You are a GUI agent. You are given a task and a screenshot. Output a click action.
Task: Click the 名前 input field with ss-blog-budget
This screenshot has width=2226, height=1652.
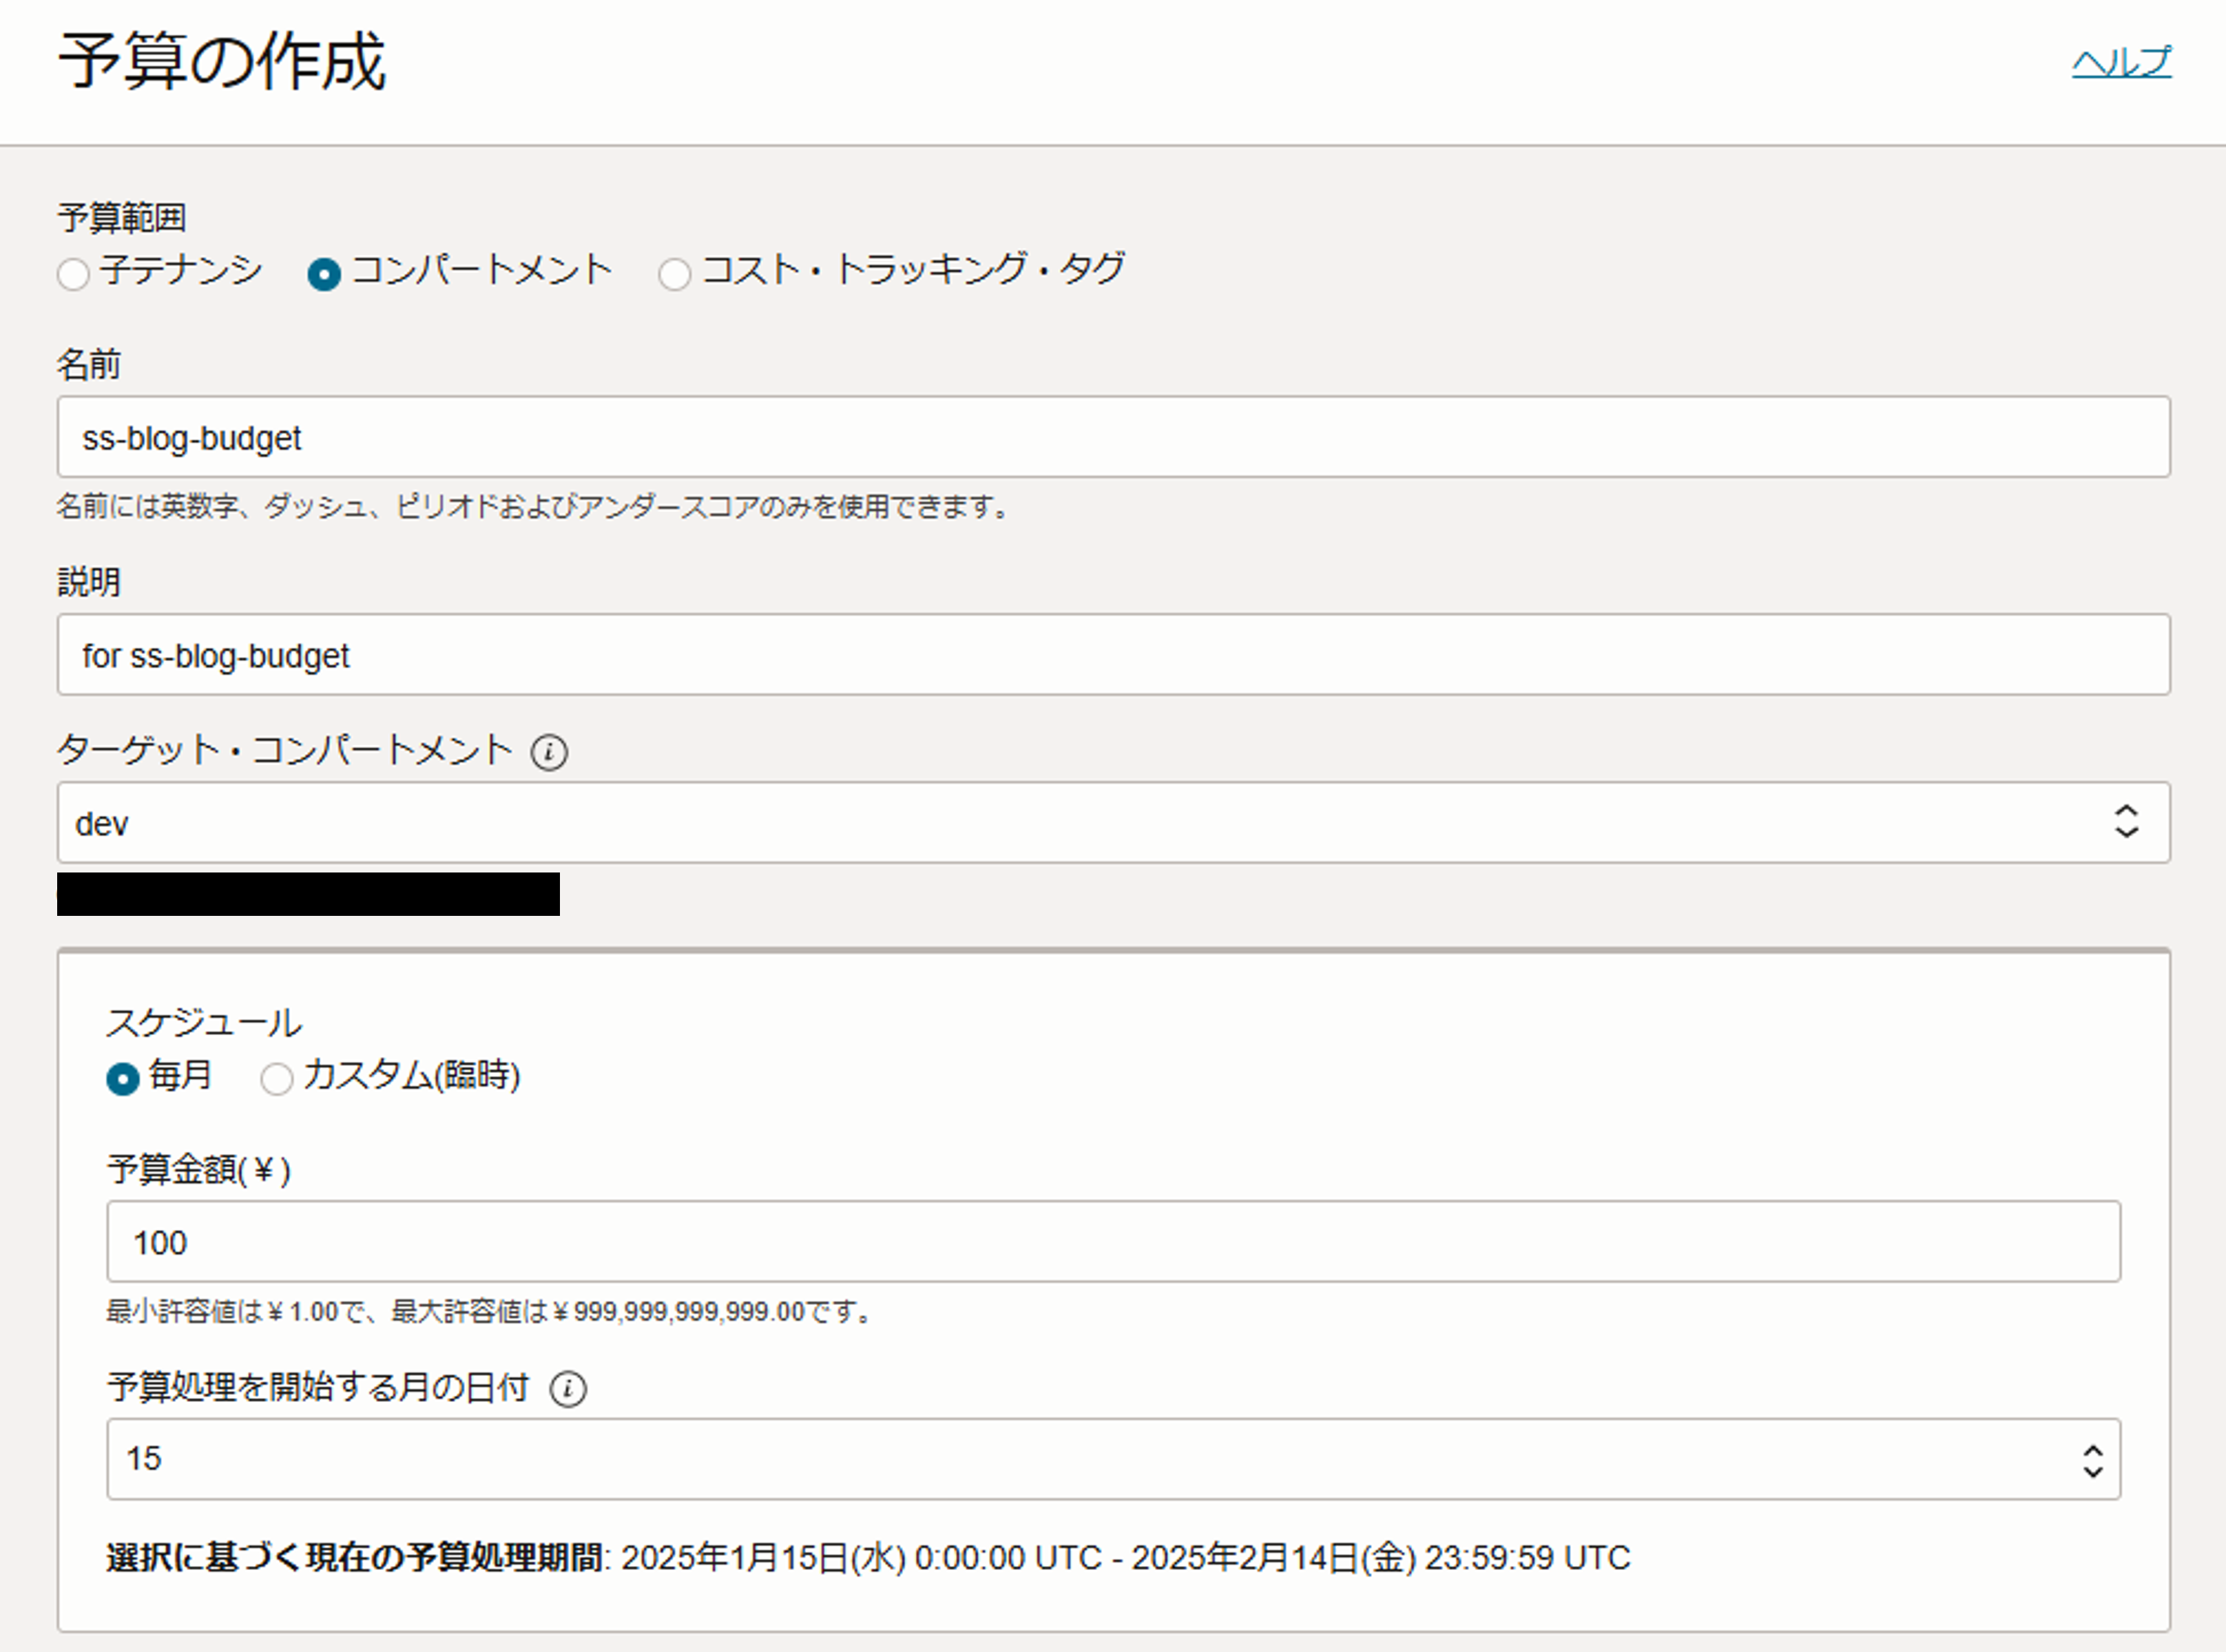[x=1113, y=437]
